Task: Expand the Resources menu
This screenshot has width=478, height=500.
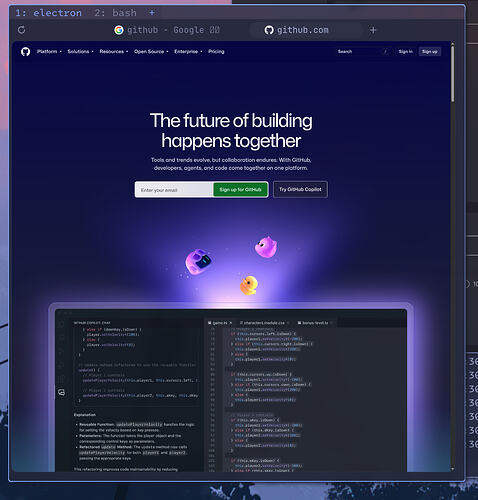Action: tap(114, 52)
